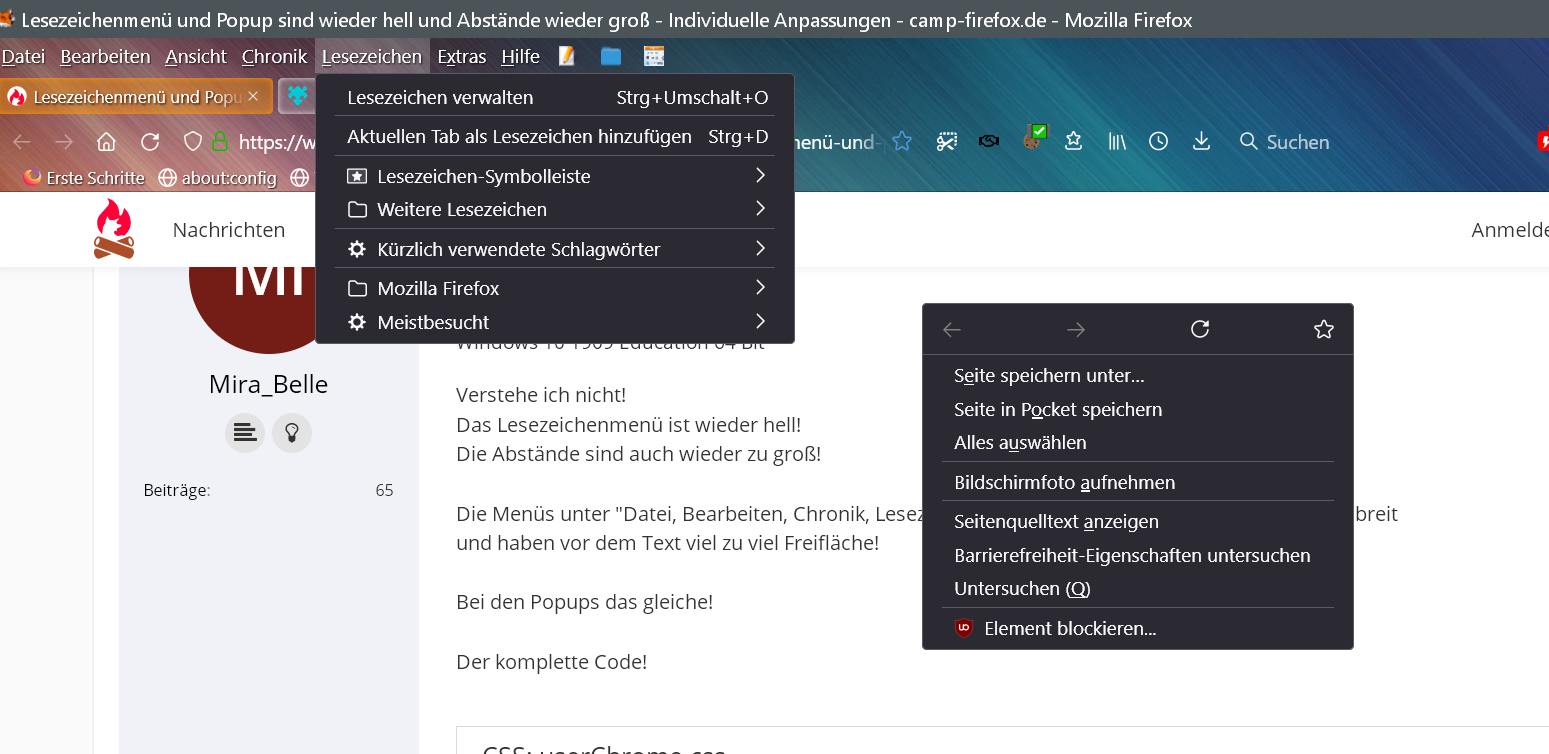The width and height of the screenshot is (1549, 754).
Task: Open the cookie extension icon
Action: [x=1033, y=140]
